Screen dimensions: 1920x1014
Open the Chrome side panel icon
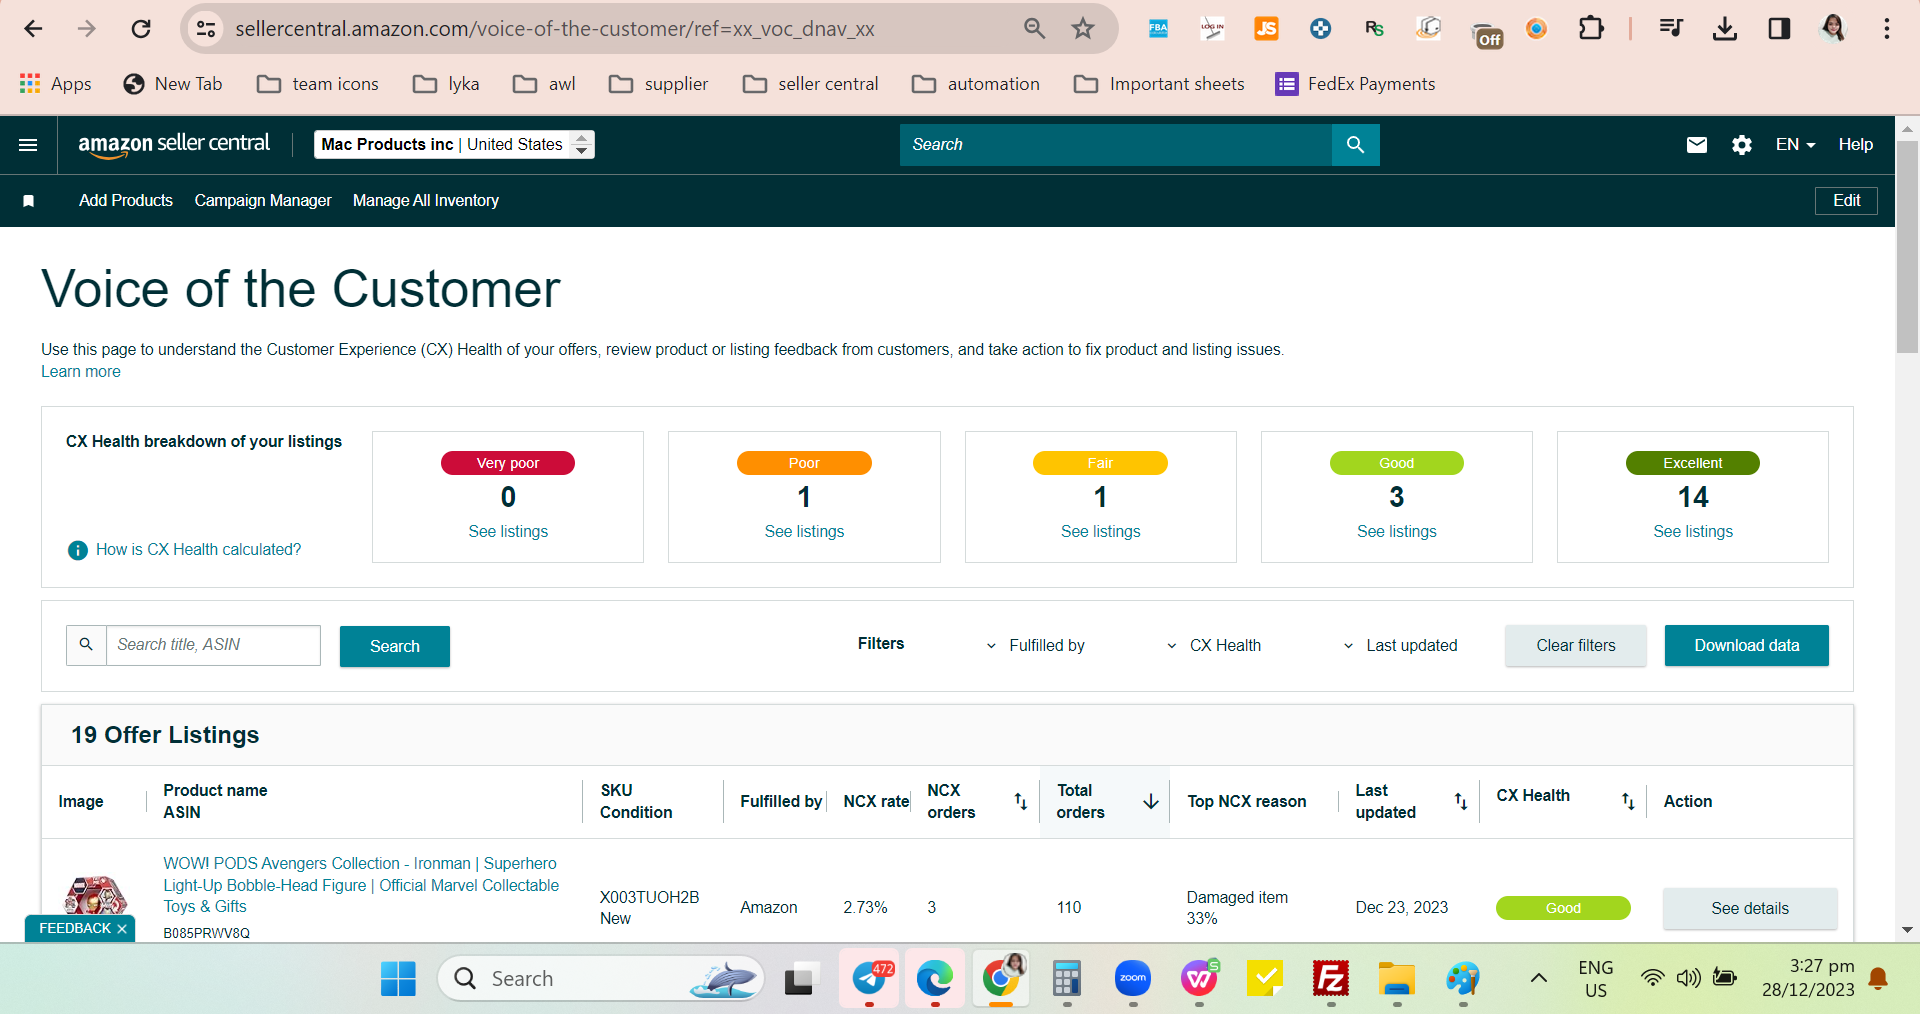(x=1779, y=29)
